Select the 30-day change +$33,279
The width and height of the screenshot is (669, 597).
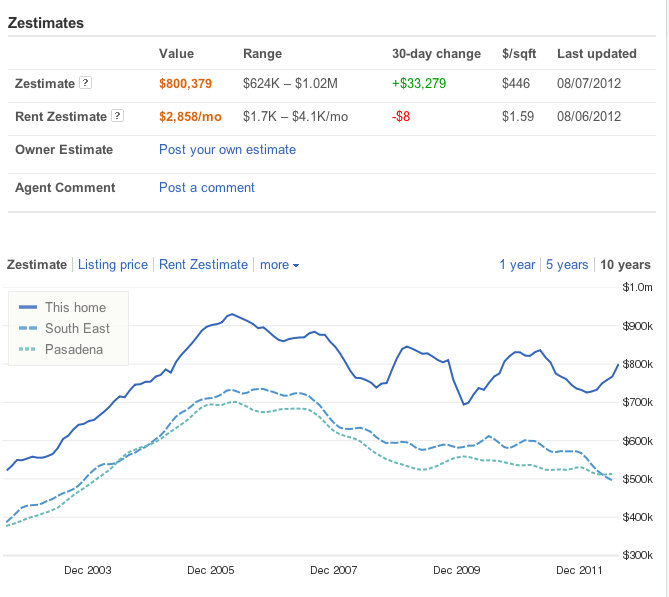click(x=419, y=83)
